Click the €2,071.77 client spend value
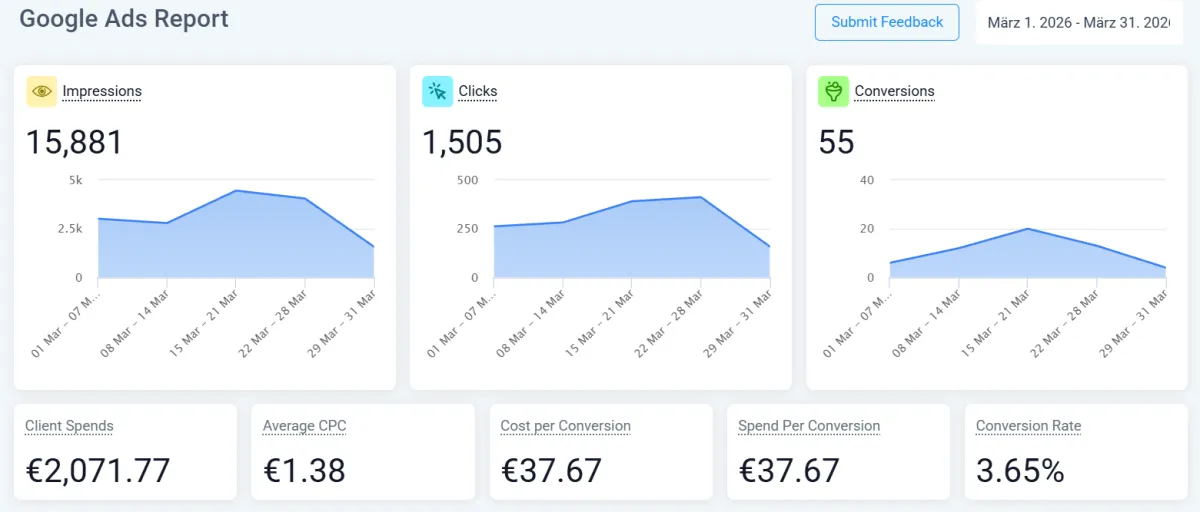The height and width of the screenshot is (512, 1200). pyautogui.click(x=98, y=470)
